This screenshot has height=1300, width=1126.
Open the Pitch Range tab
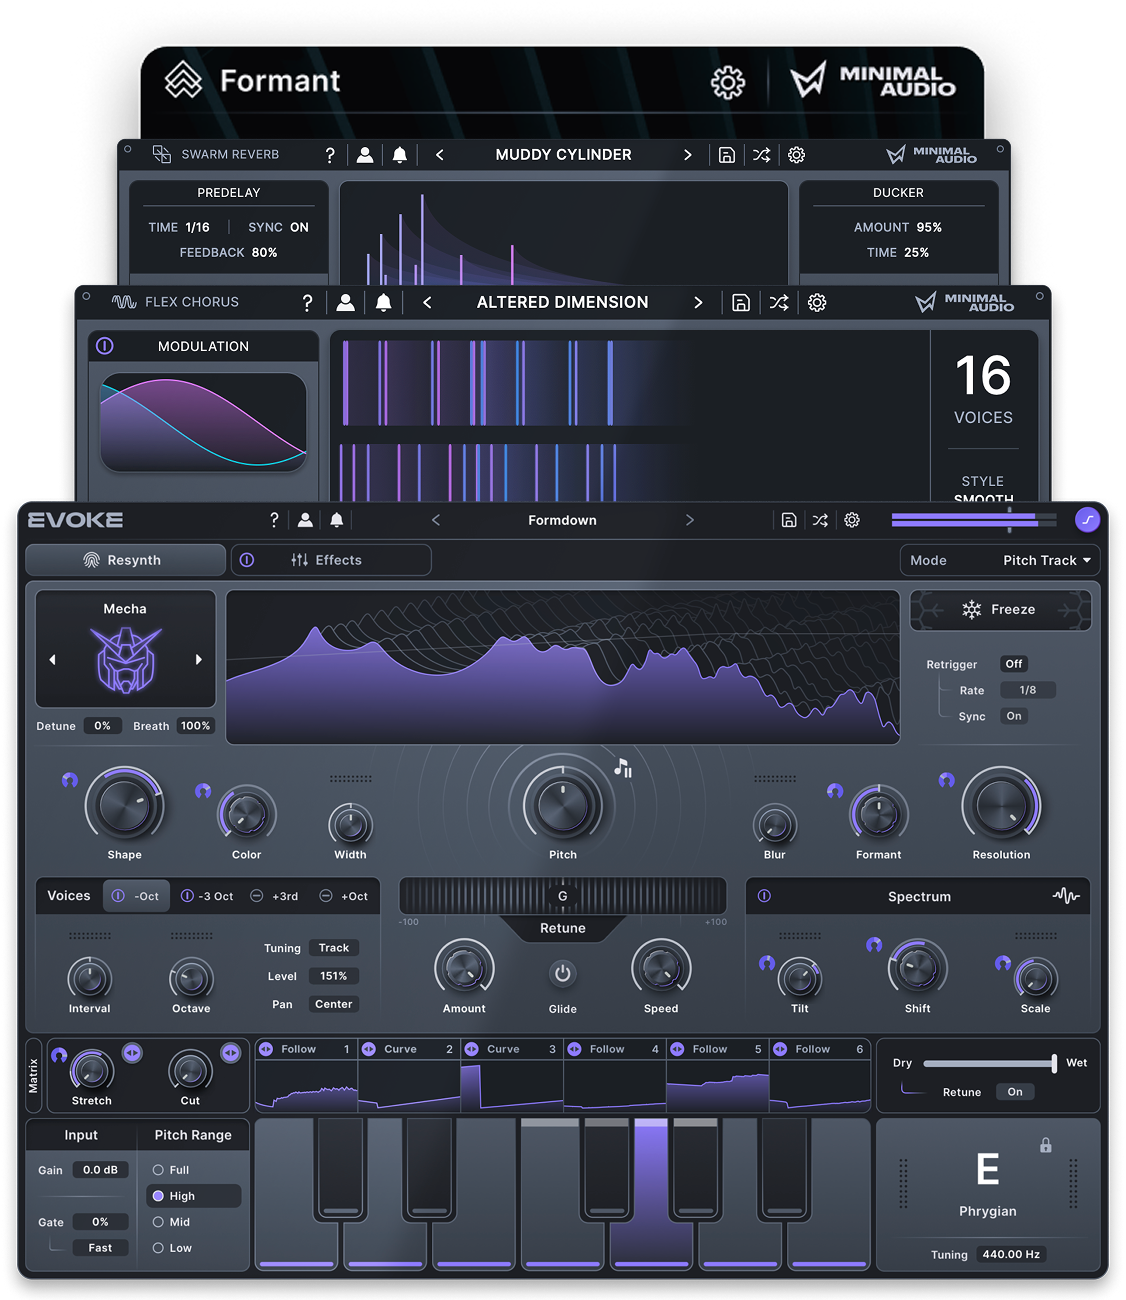[x=193, y=1135]
